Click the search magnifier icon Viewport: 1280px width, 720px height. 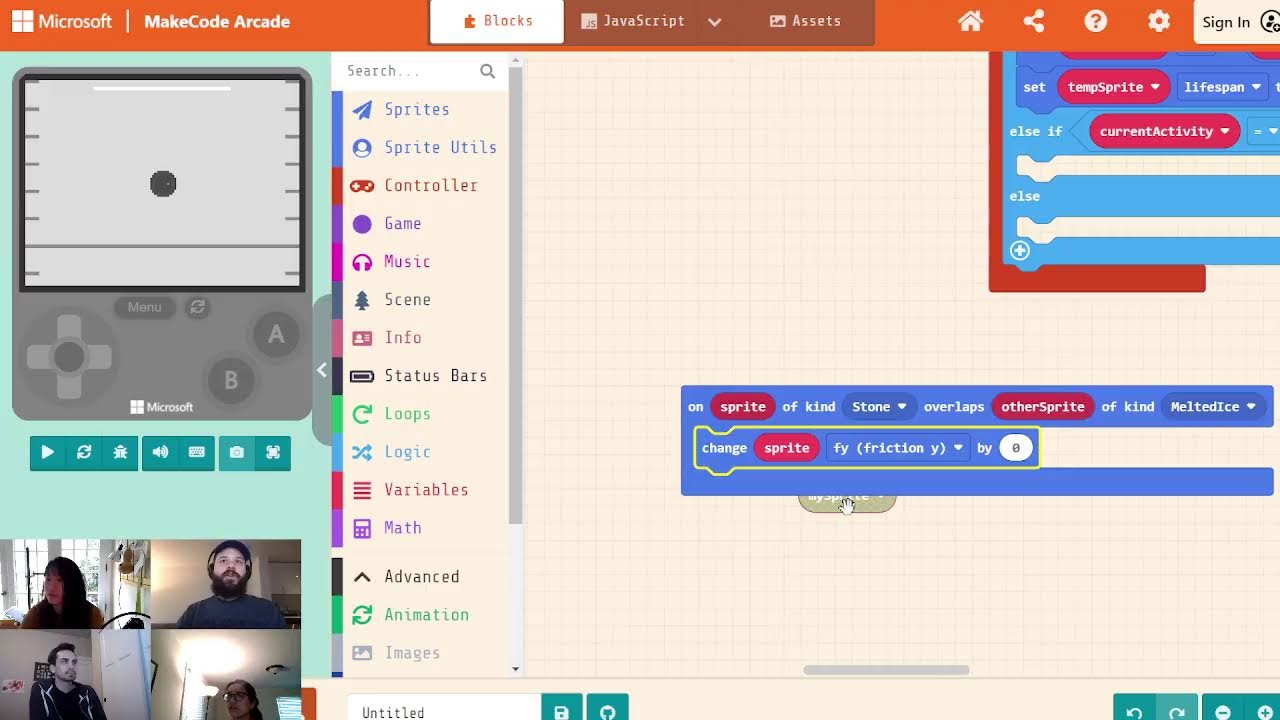487,71
